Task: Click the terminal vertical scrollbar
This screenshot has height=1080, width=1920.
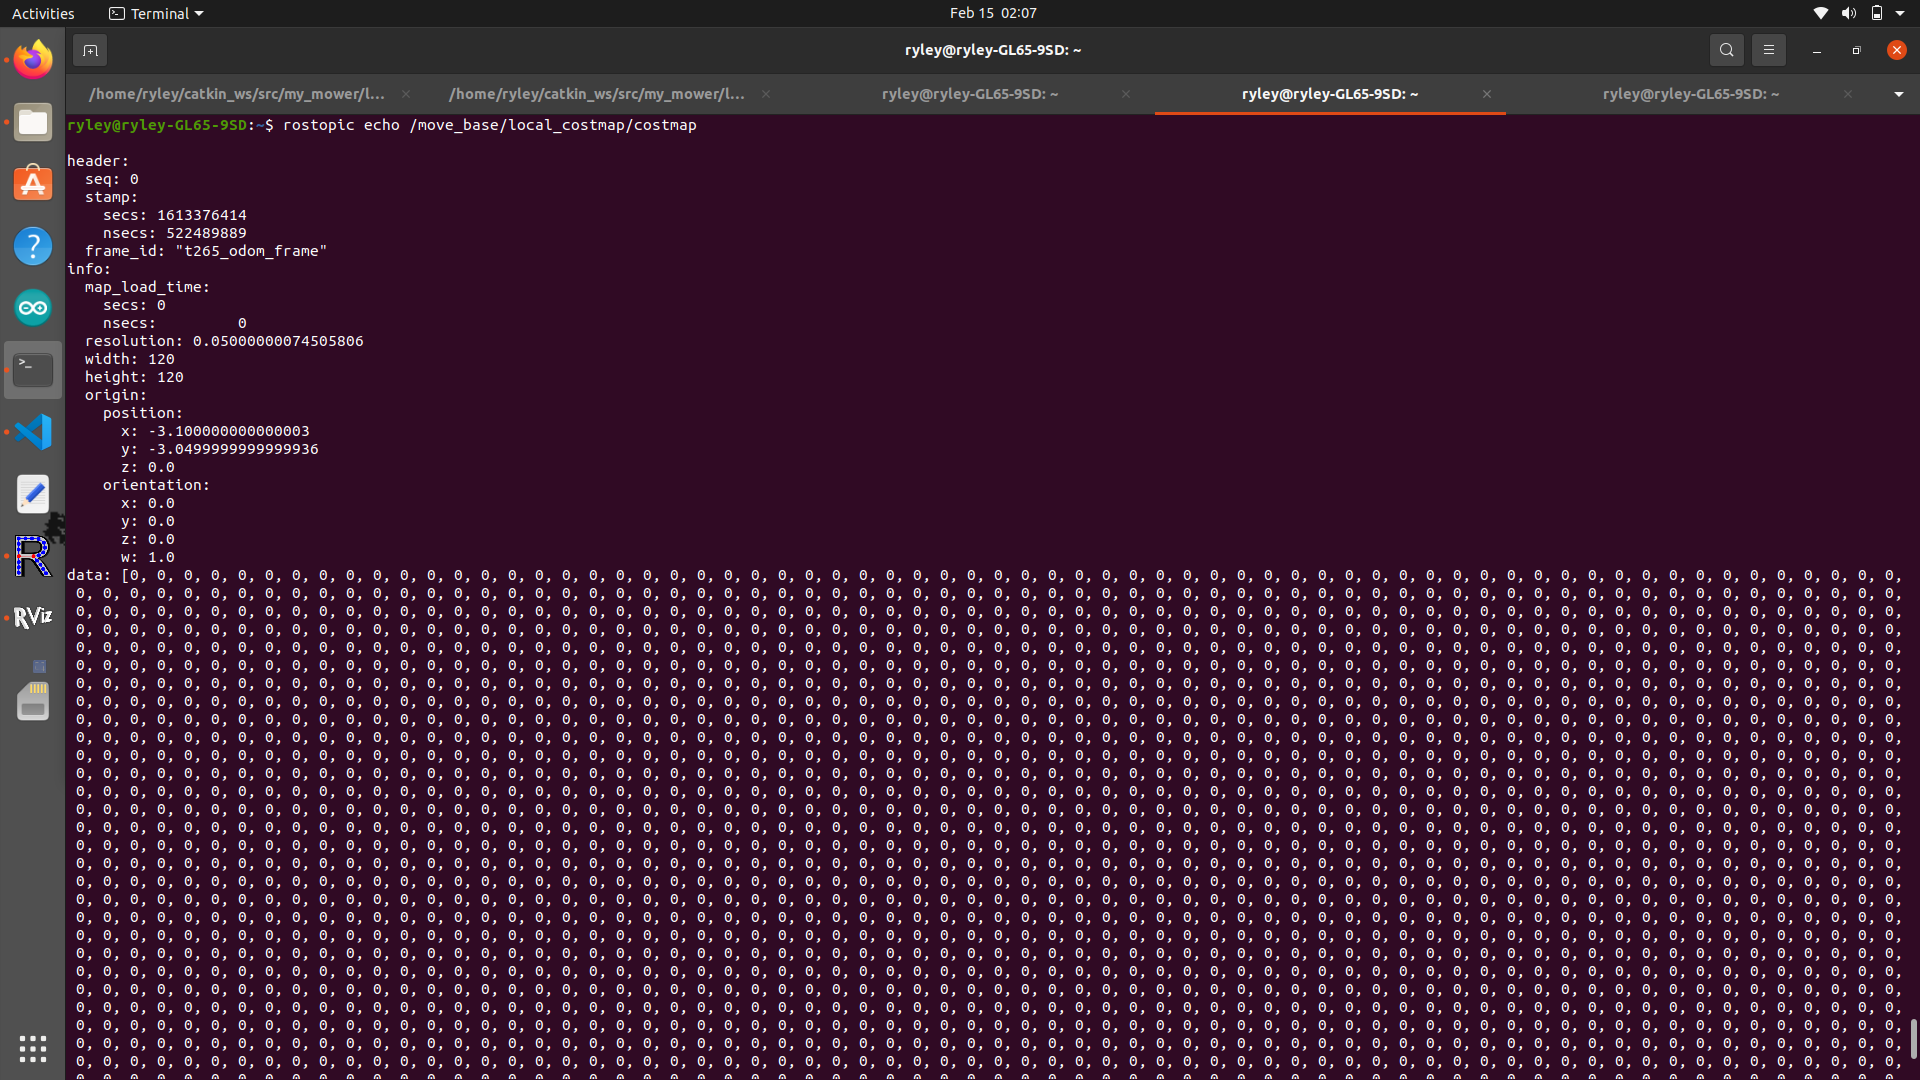Action: pos(1913,1038)
